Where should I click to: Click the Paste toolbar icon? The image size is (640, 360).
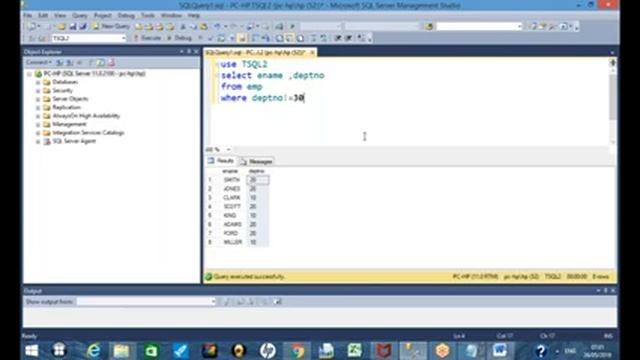point(204,27)
